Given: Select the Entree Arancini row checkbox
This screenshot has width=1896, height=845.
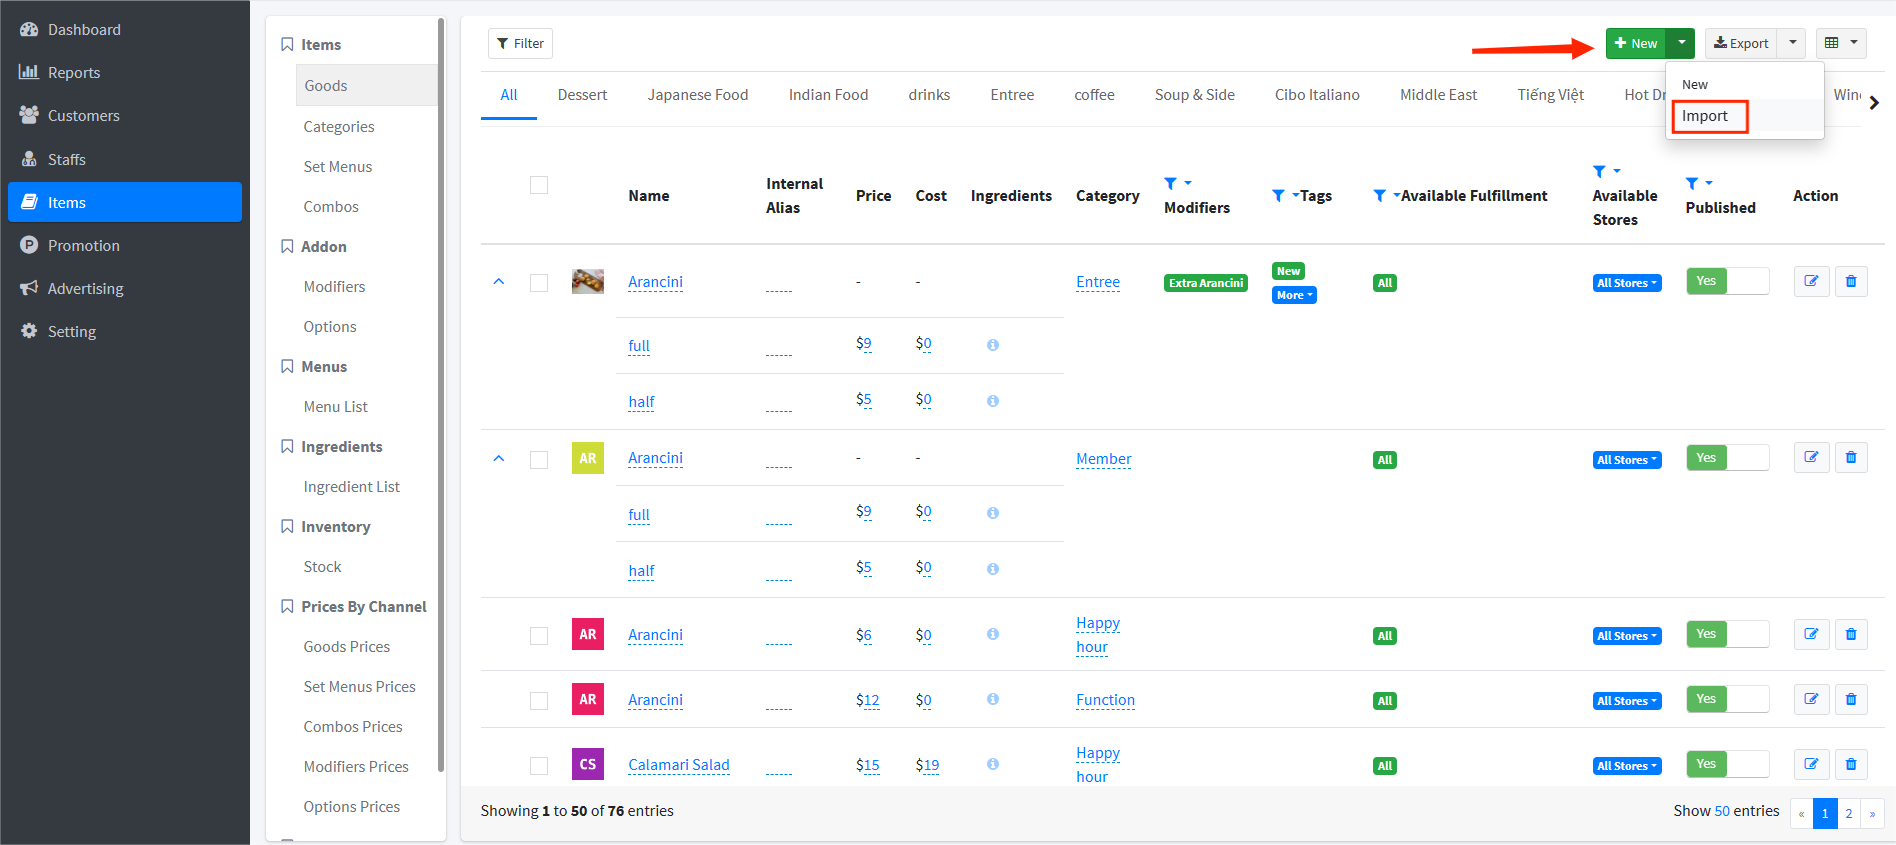Looking at the screenshot, I should point(539,283).
